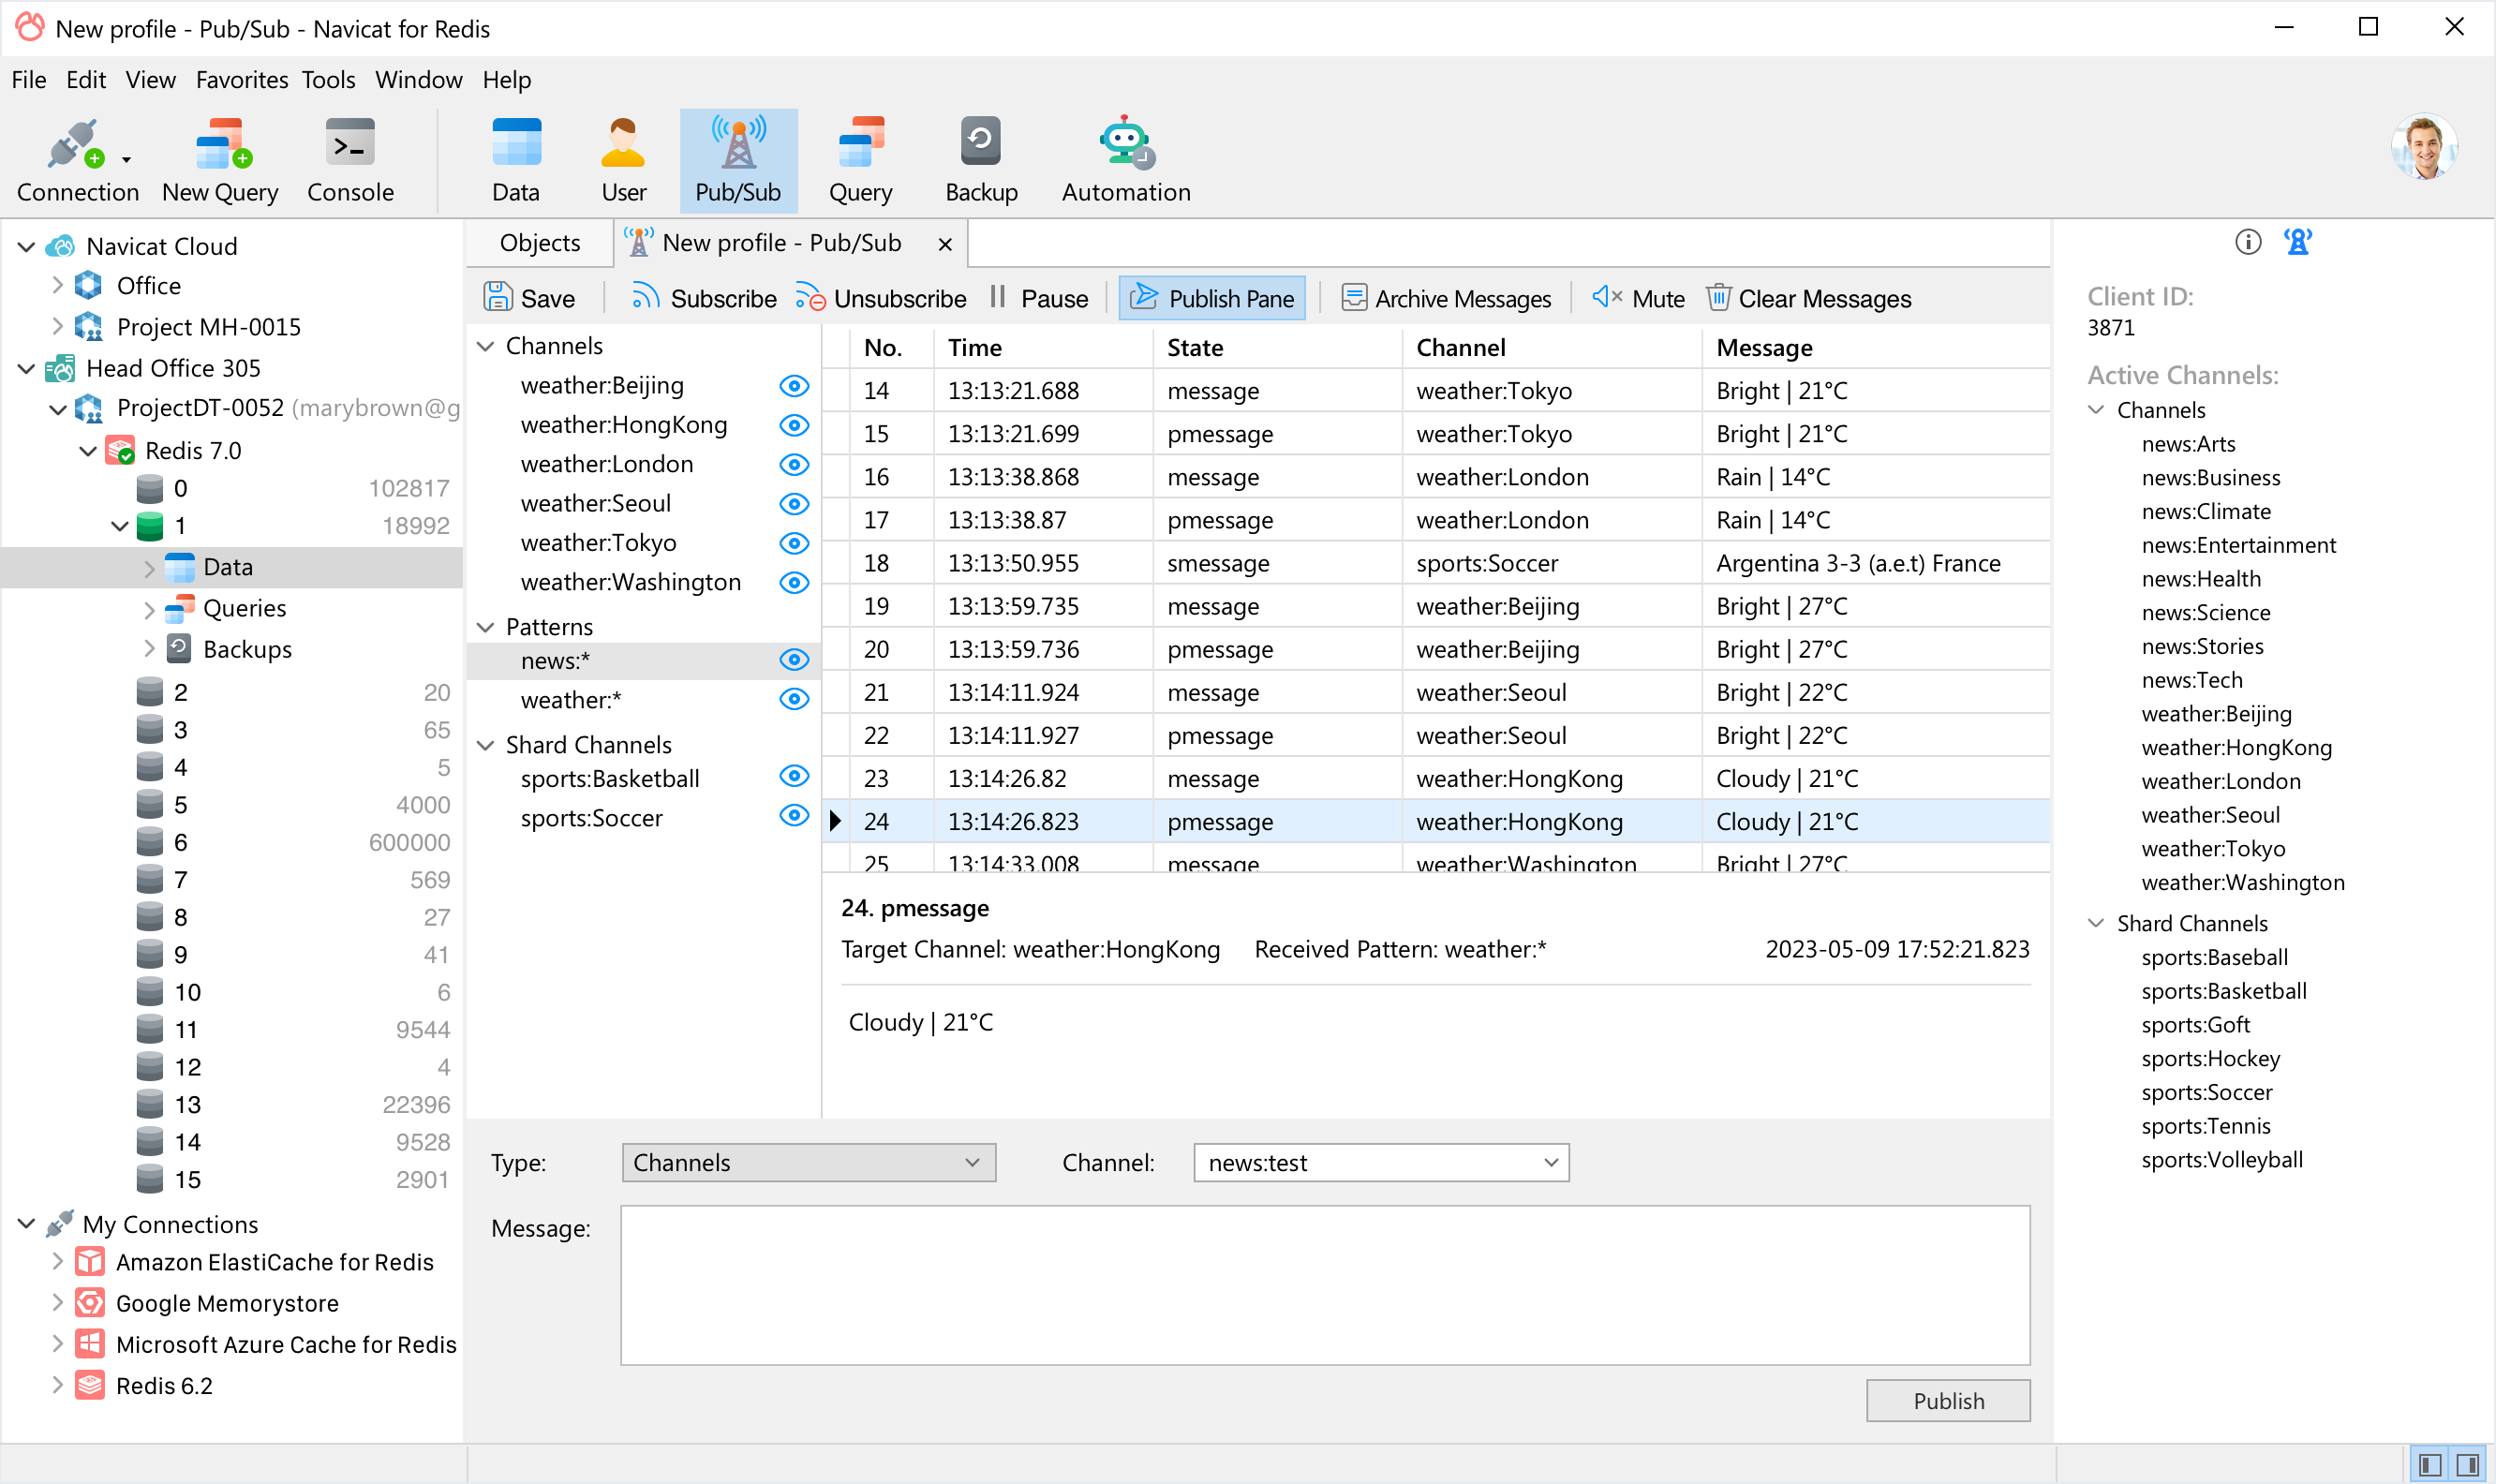2496x1484 pixels.
Task: Collapse the Shard Channels group in subscription list
Action: [x=486, y=745]
